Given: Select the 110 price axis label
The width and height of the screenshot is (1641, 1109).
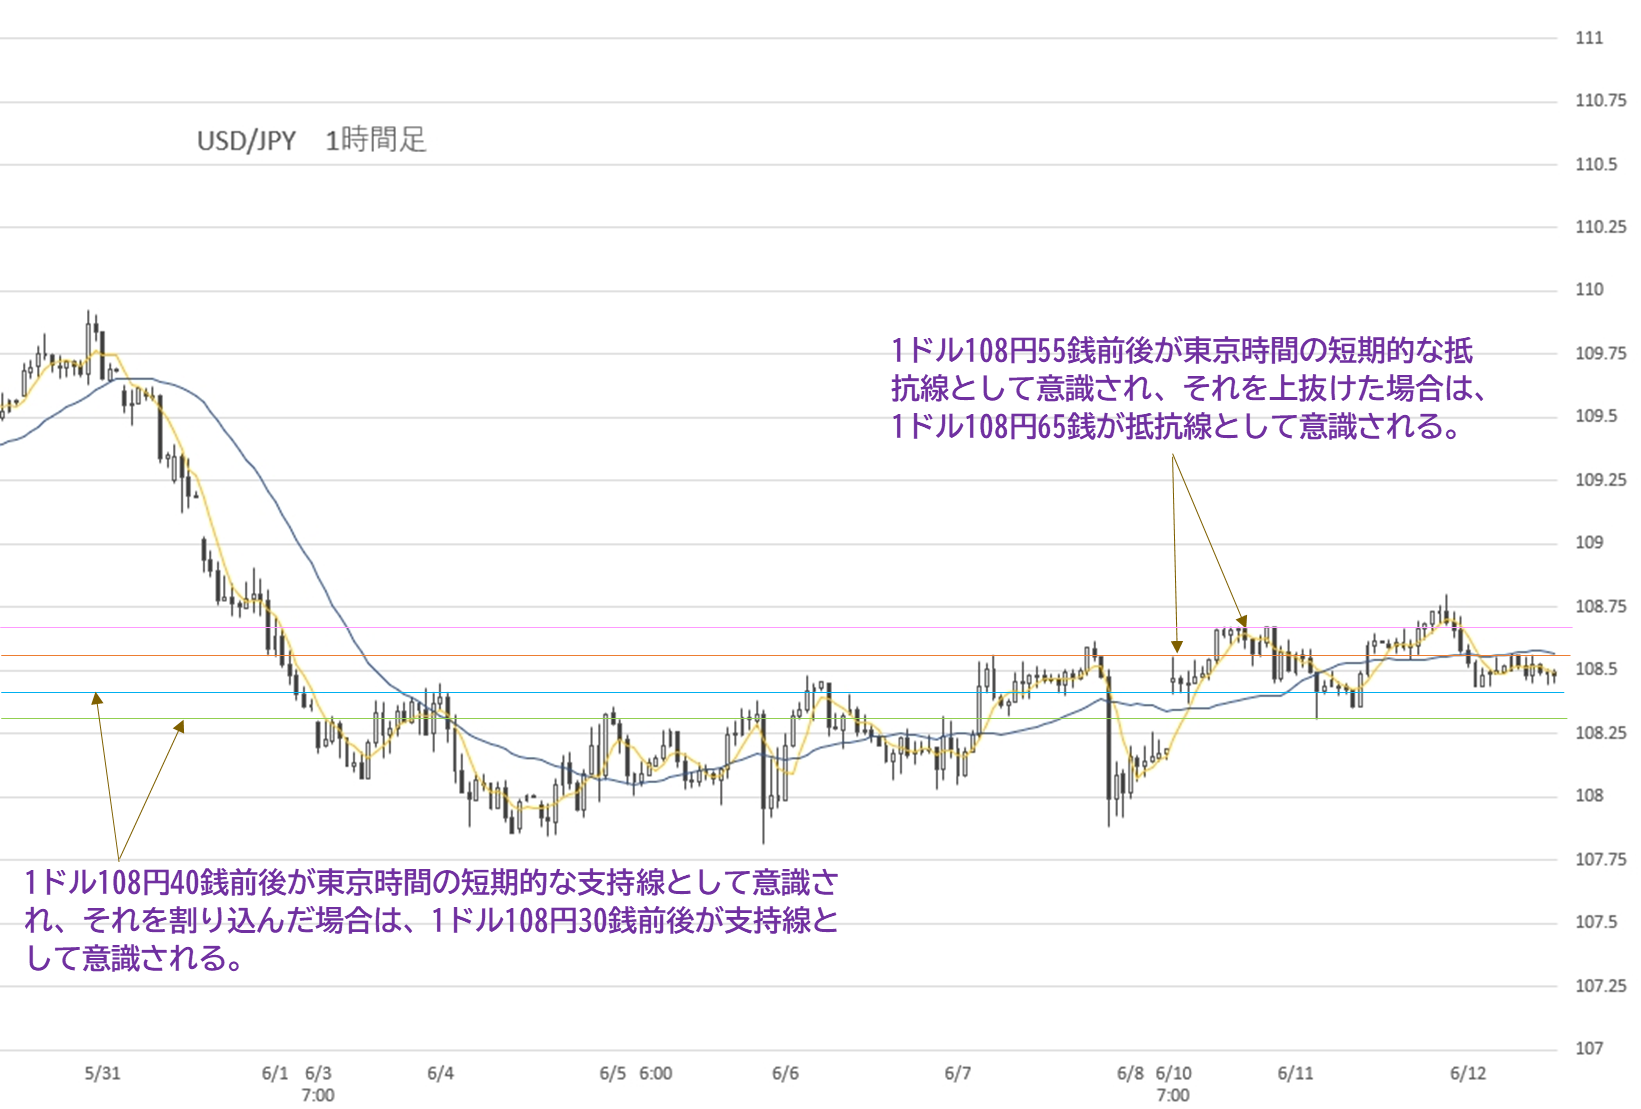Looking at the screenshot, I should [1589, 290].
